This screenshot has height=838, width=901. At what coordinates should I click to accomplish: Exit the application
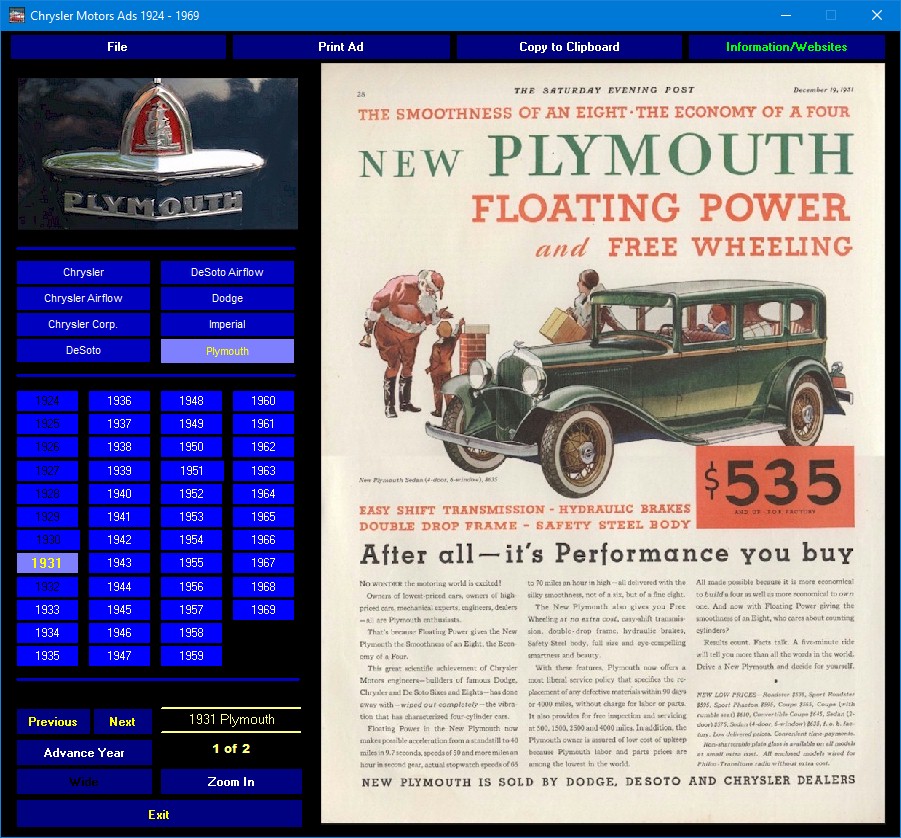[x=159, y=814]
